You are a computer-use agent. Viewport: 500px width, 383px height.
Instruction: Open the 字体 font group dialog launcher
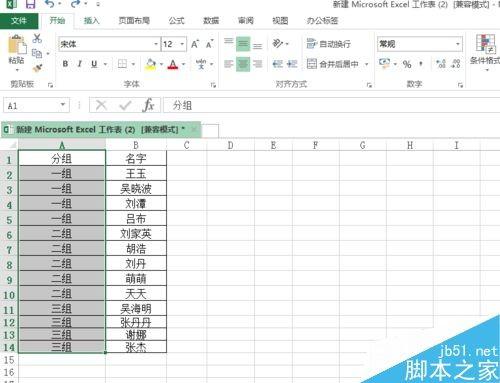point(213,85)
